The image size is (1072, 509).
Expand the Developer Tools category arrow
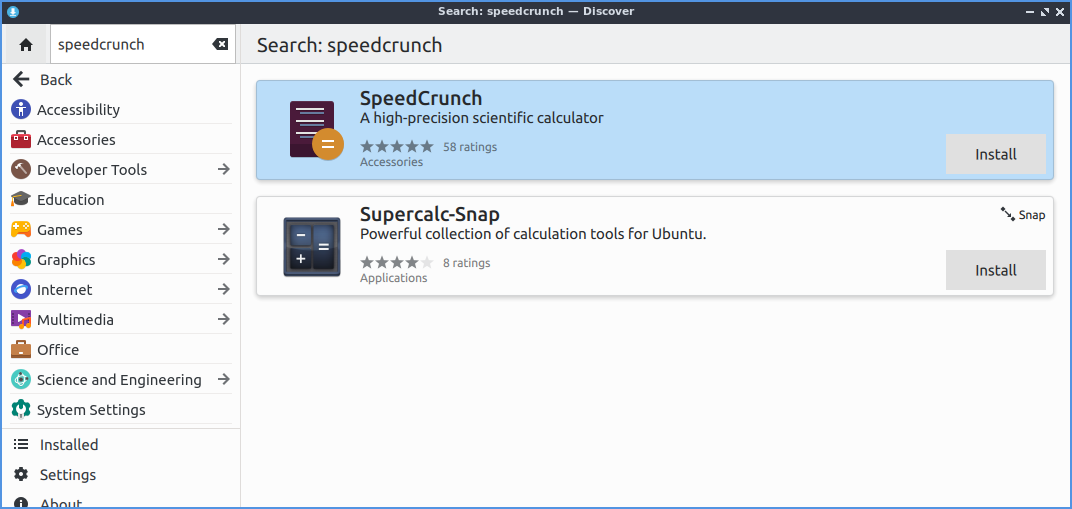tap(223, 170)
